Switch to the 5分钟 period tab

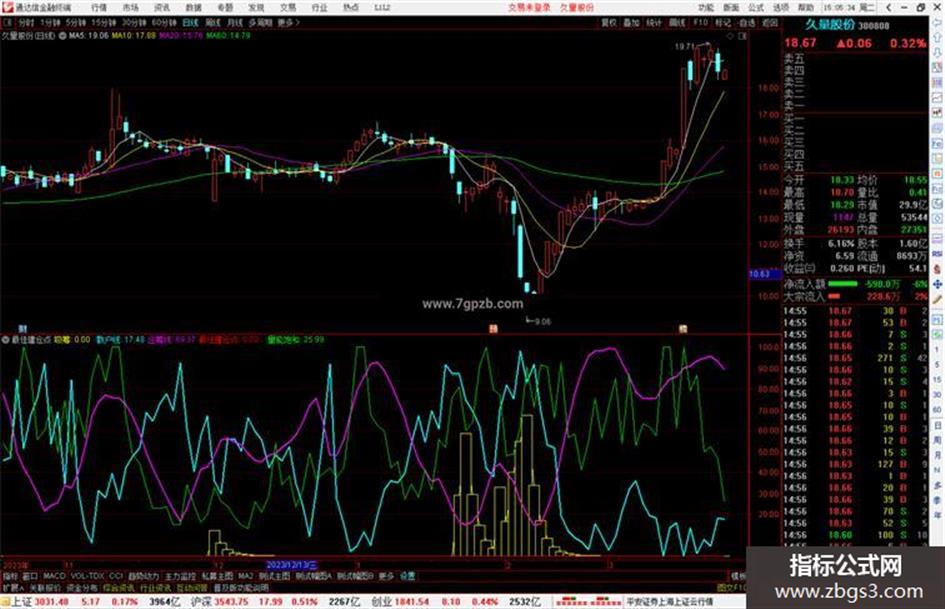point(75,22)
